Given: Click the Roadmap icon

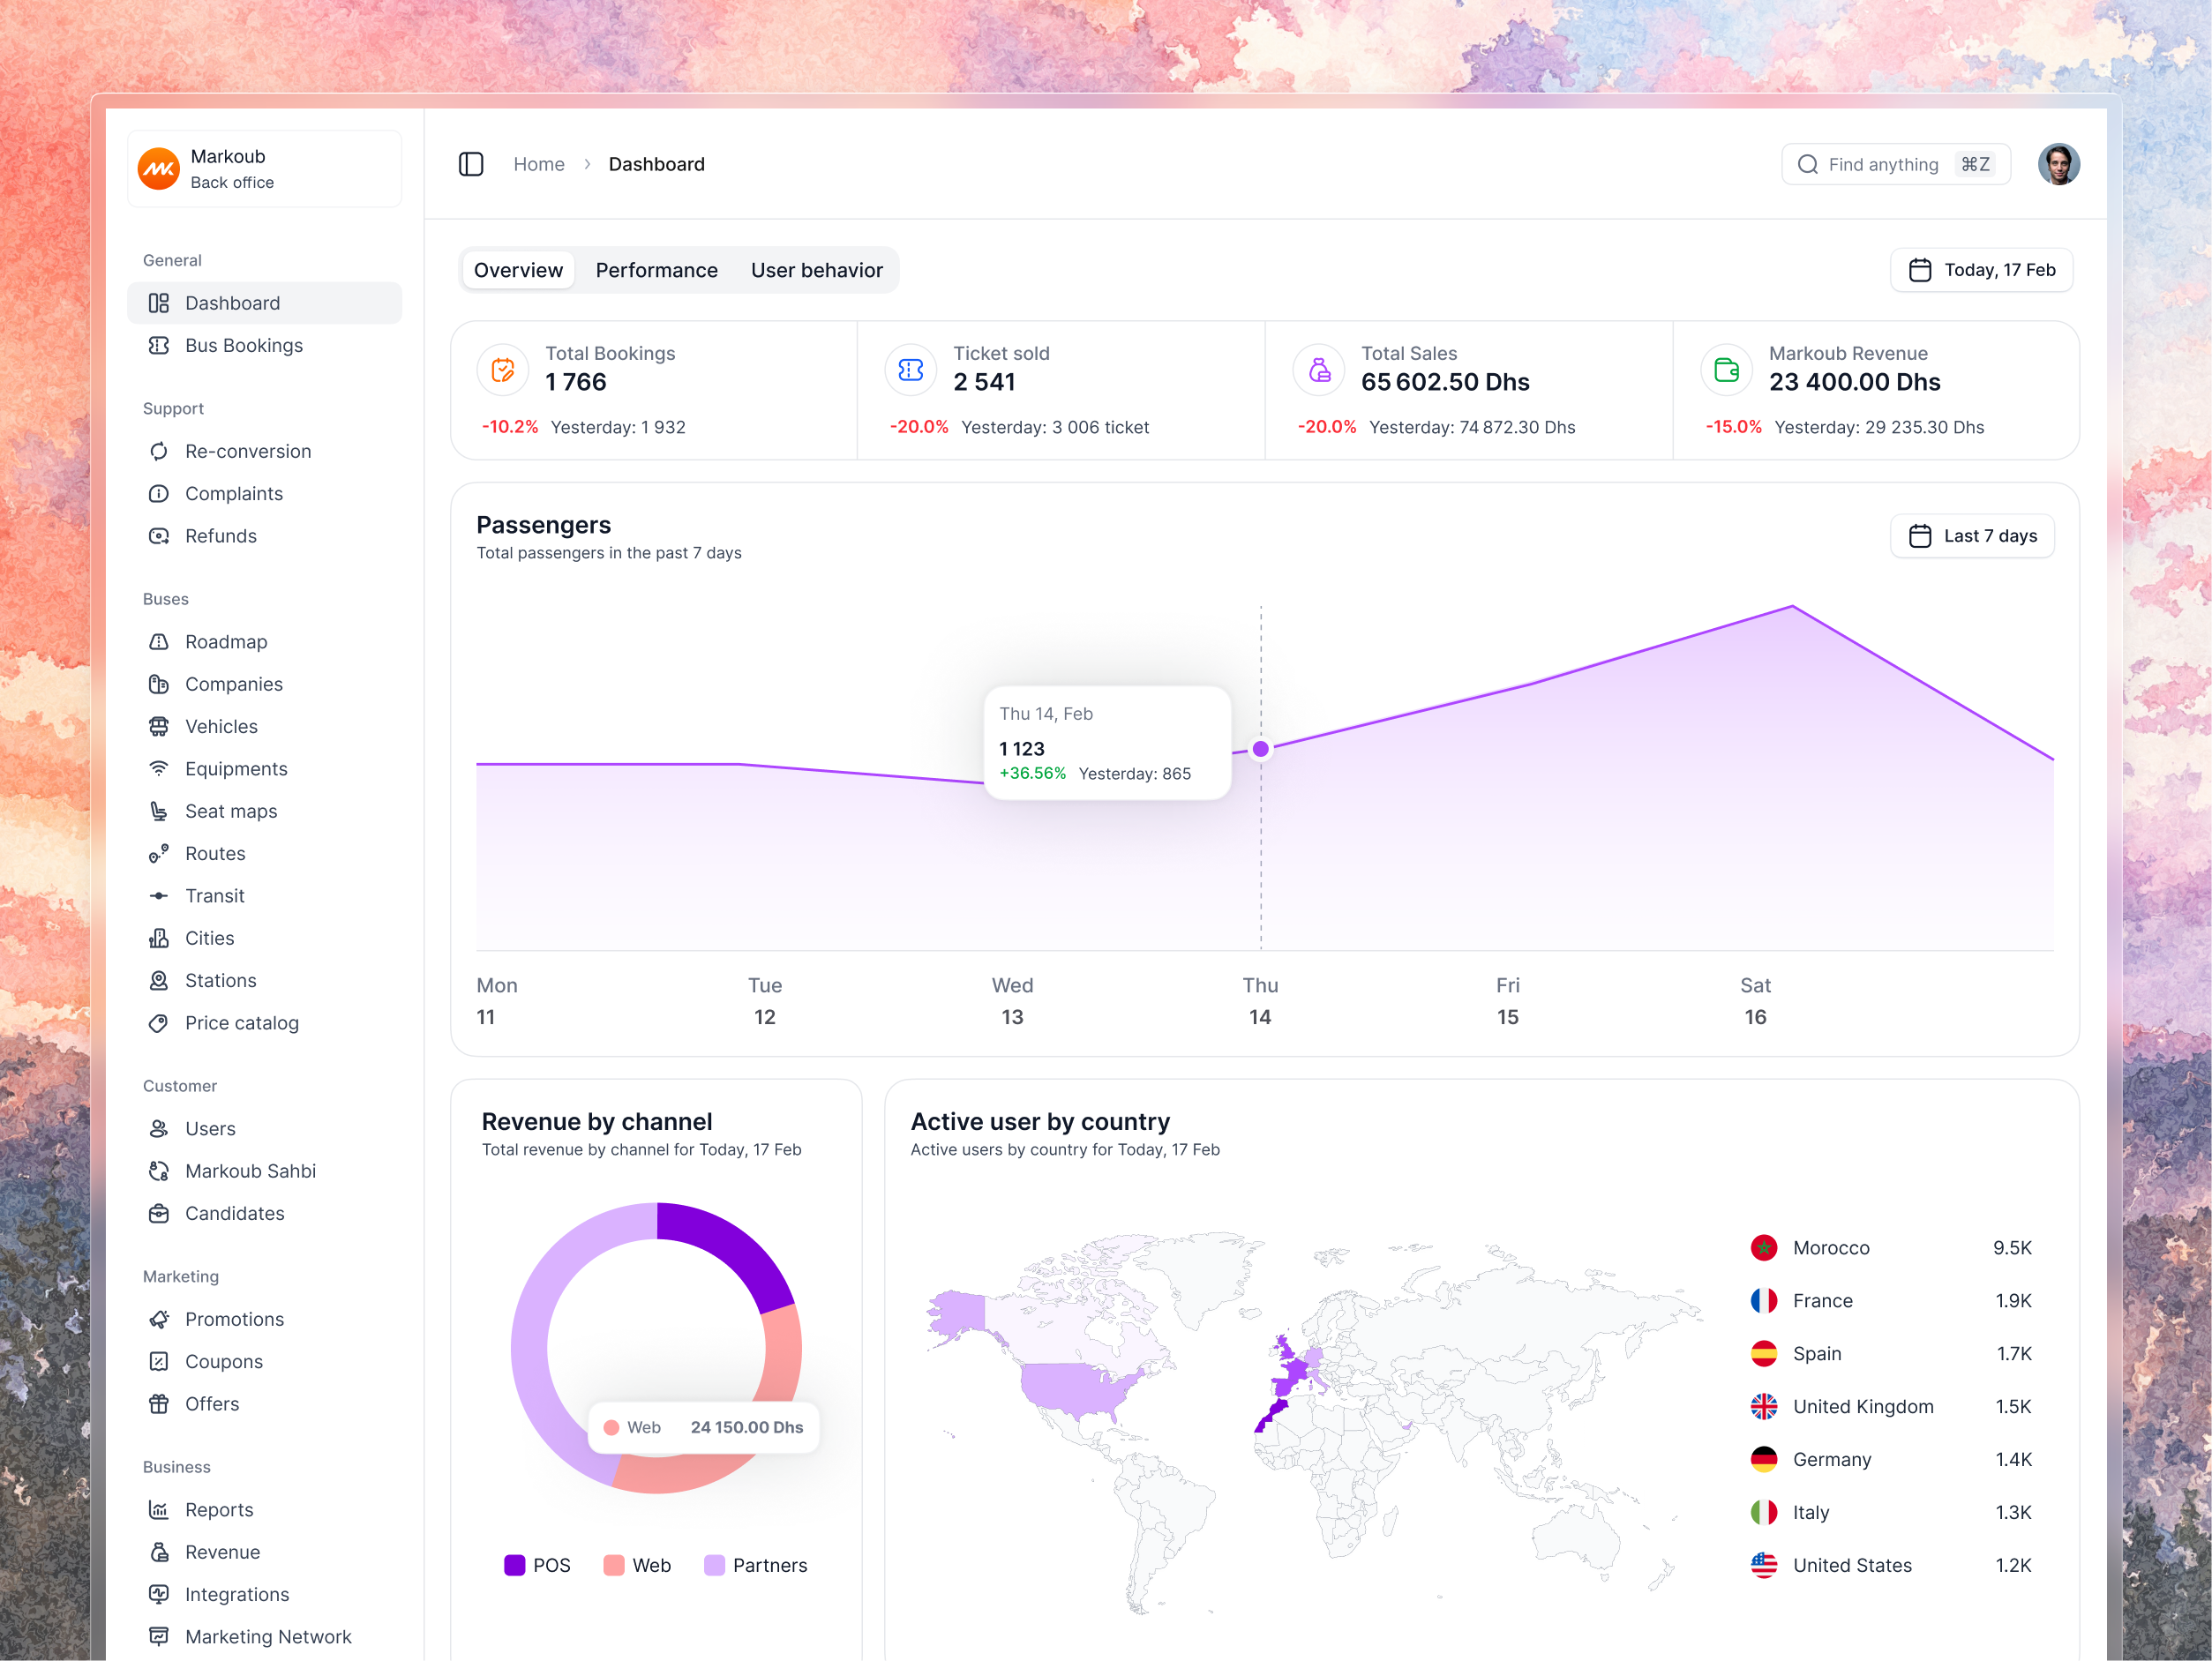Looking at the screenshot, I should [x=159, y=642].
